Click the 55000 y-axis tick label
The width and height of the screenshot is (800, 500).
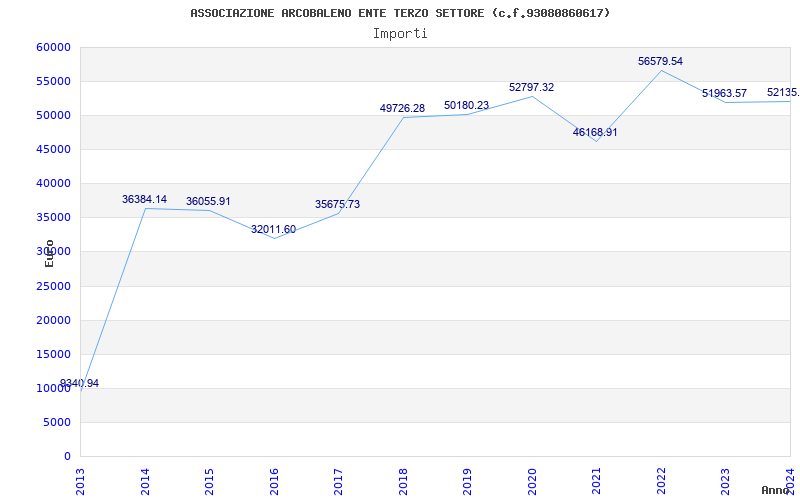point(54,82)
